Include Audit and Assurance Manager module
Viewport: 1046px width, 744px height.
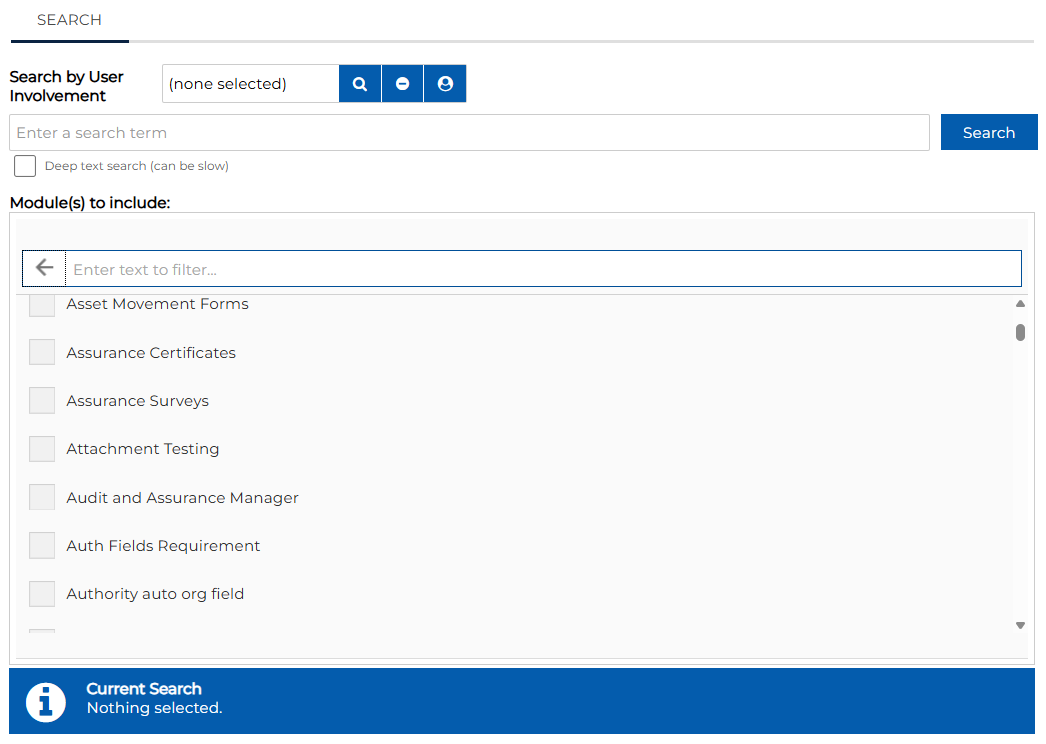(x=42, y=497)
